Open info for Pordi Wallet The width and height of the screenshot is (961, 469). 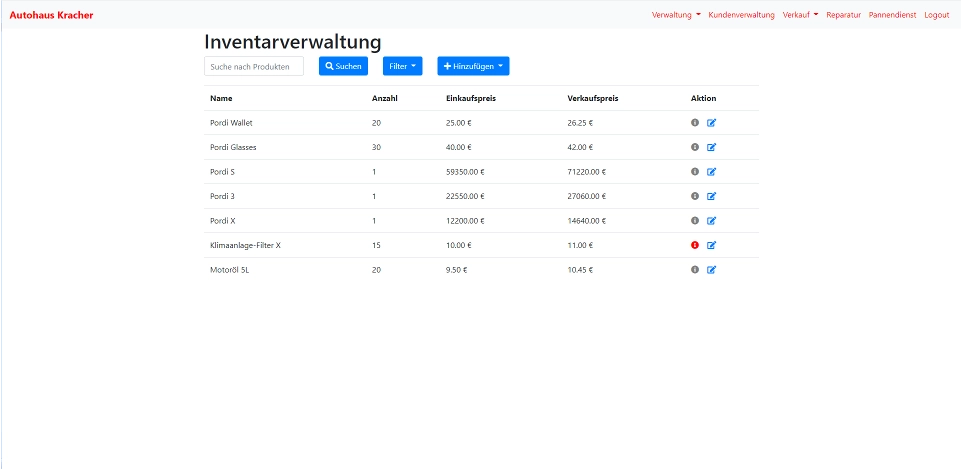[694, 123]
